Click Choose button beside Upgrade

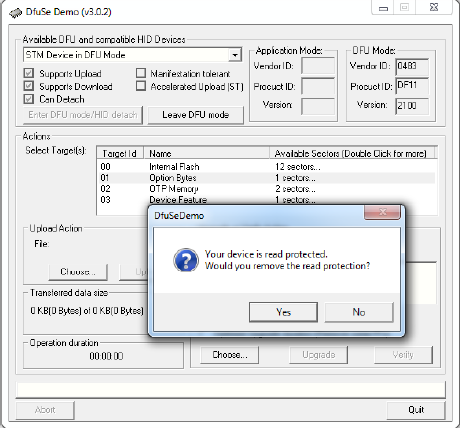tap(230, 355)
